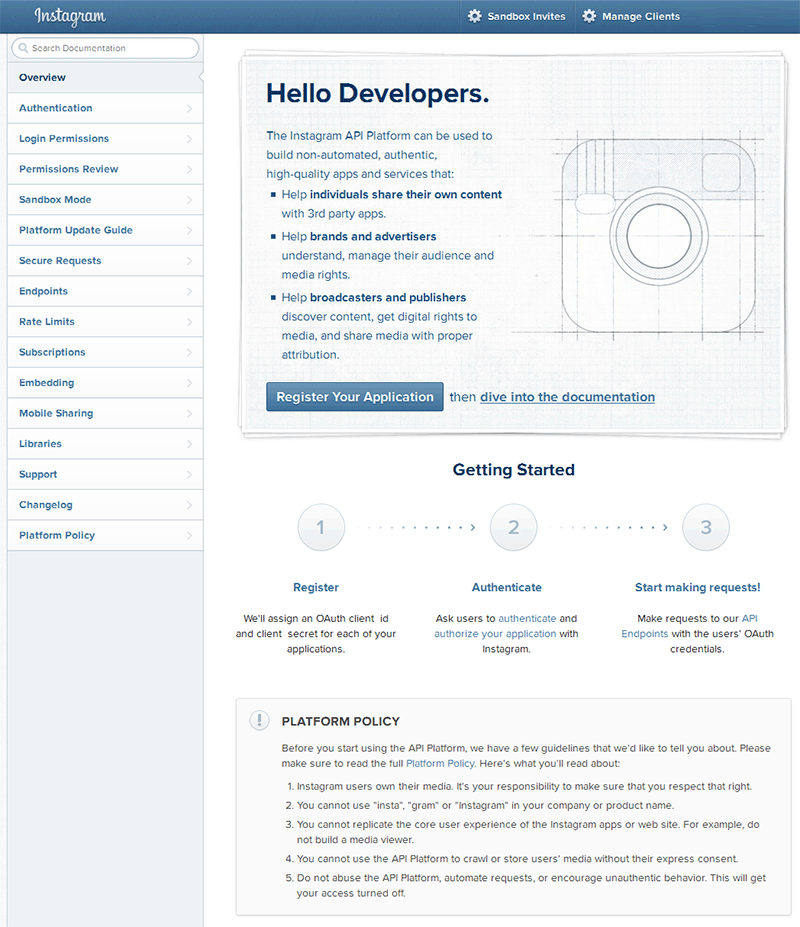This screenshot has width=800, height=927.
Task: Click 'broadcasters and publishers' bold text
Action: pos(388,297)
